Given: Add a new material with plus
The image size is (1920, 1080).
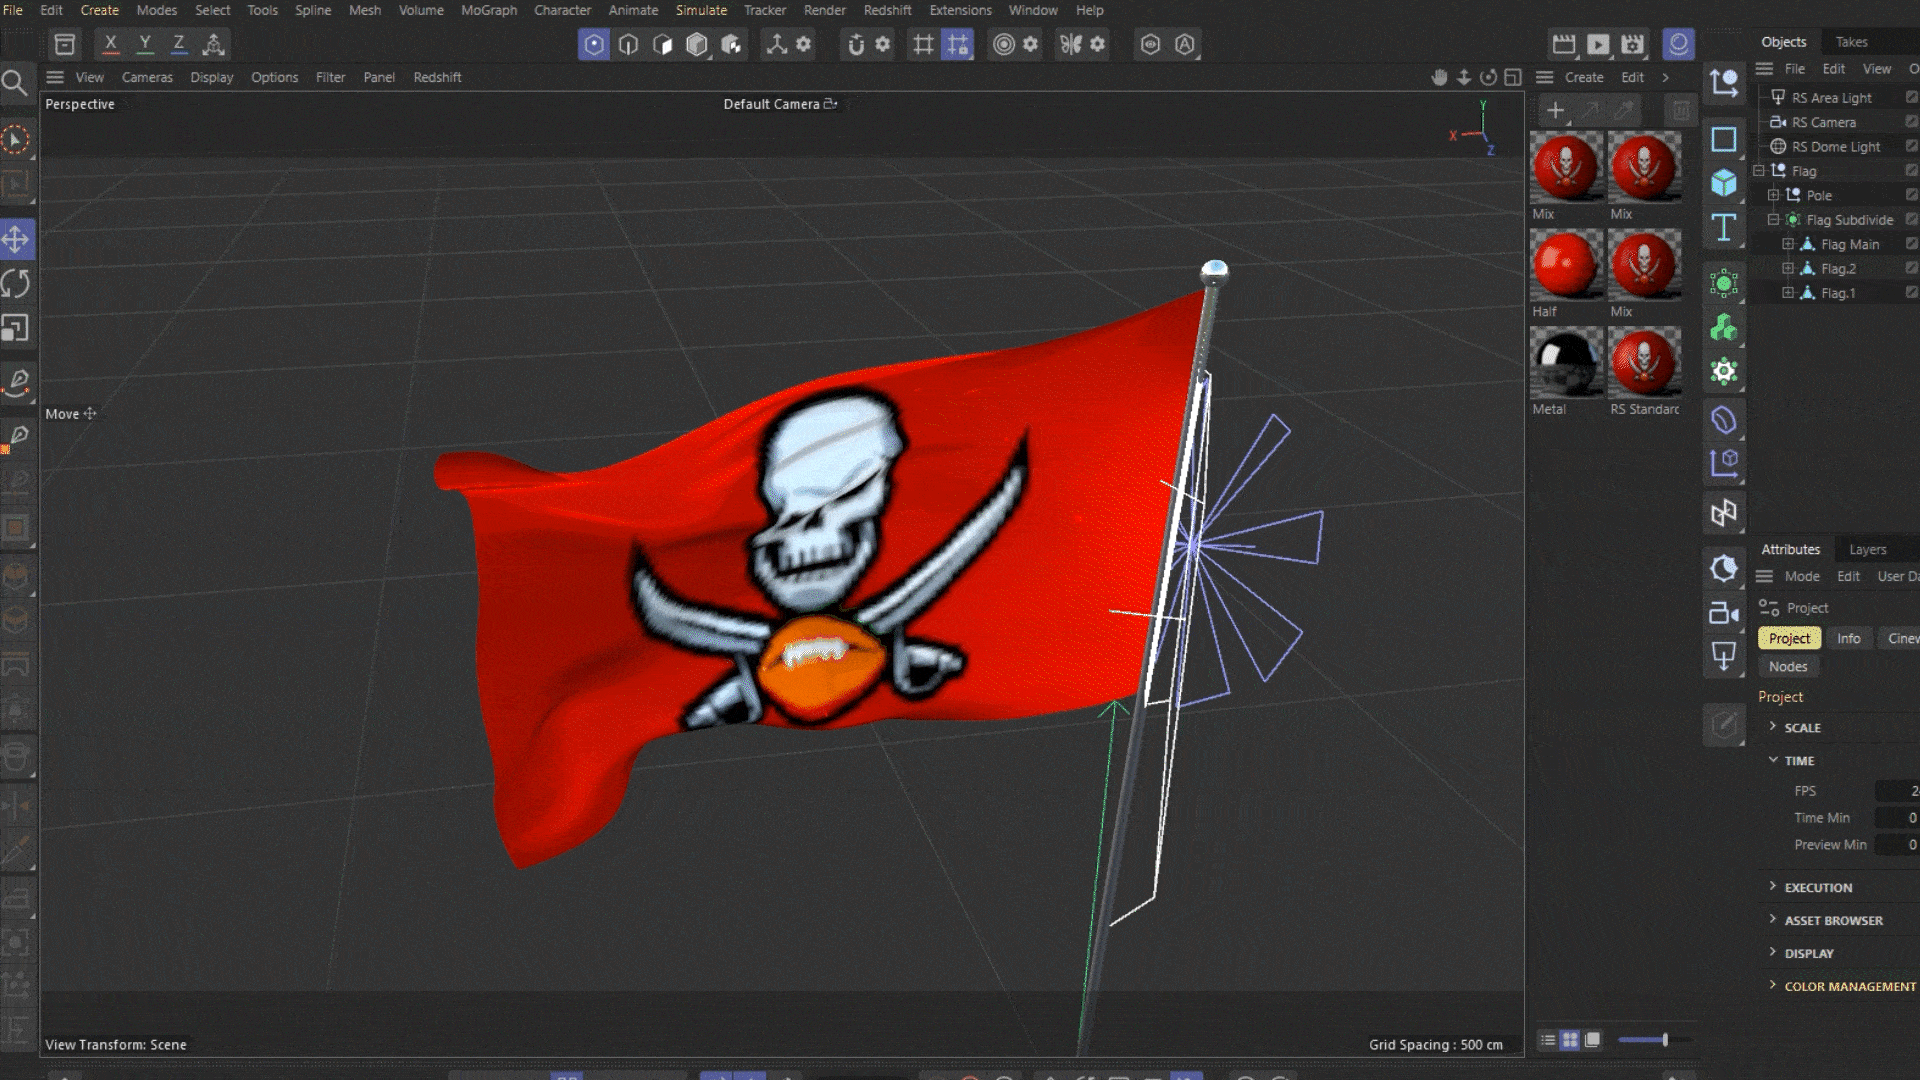Looking at the screenshot, I should coord(1555,110).
